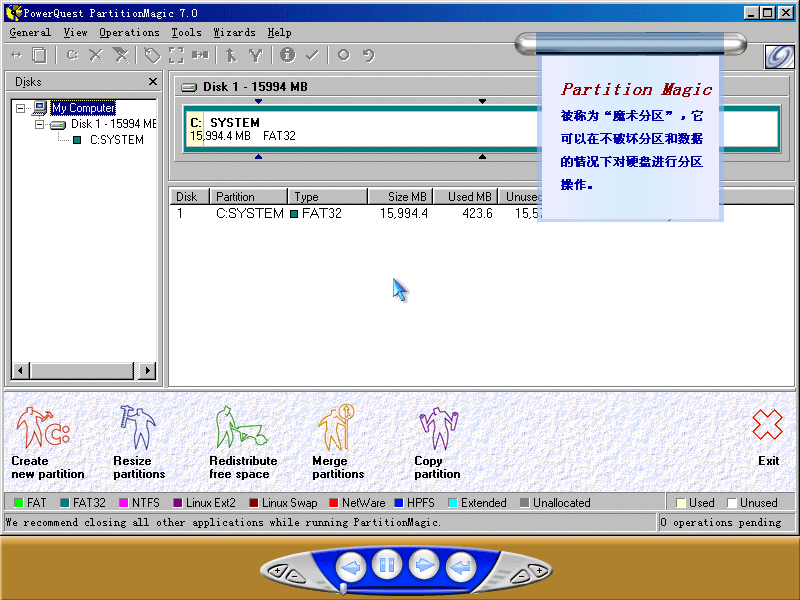The width and height of the screenshot is (800, 600).
Task: Click the Disks panel right scroll arrow
Action: tap(147, 370)
